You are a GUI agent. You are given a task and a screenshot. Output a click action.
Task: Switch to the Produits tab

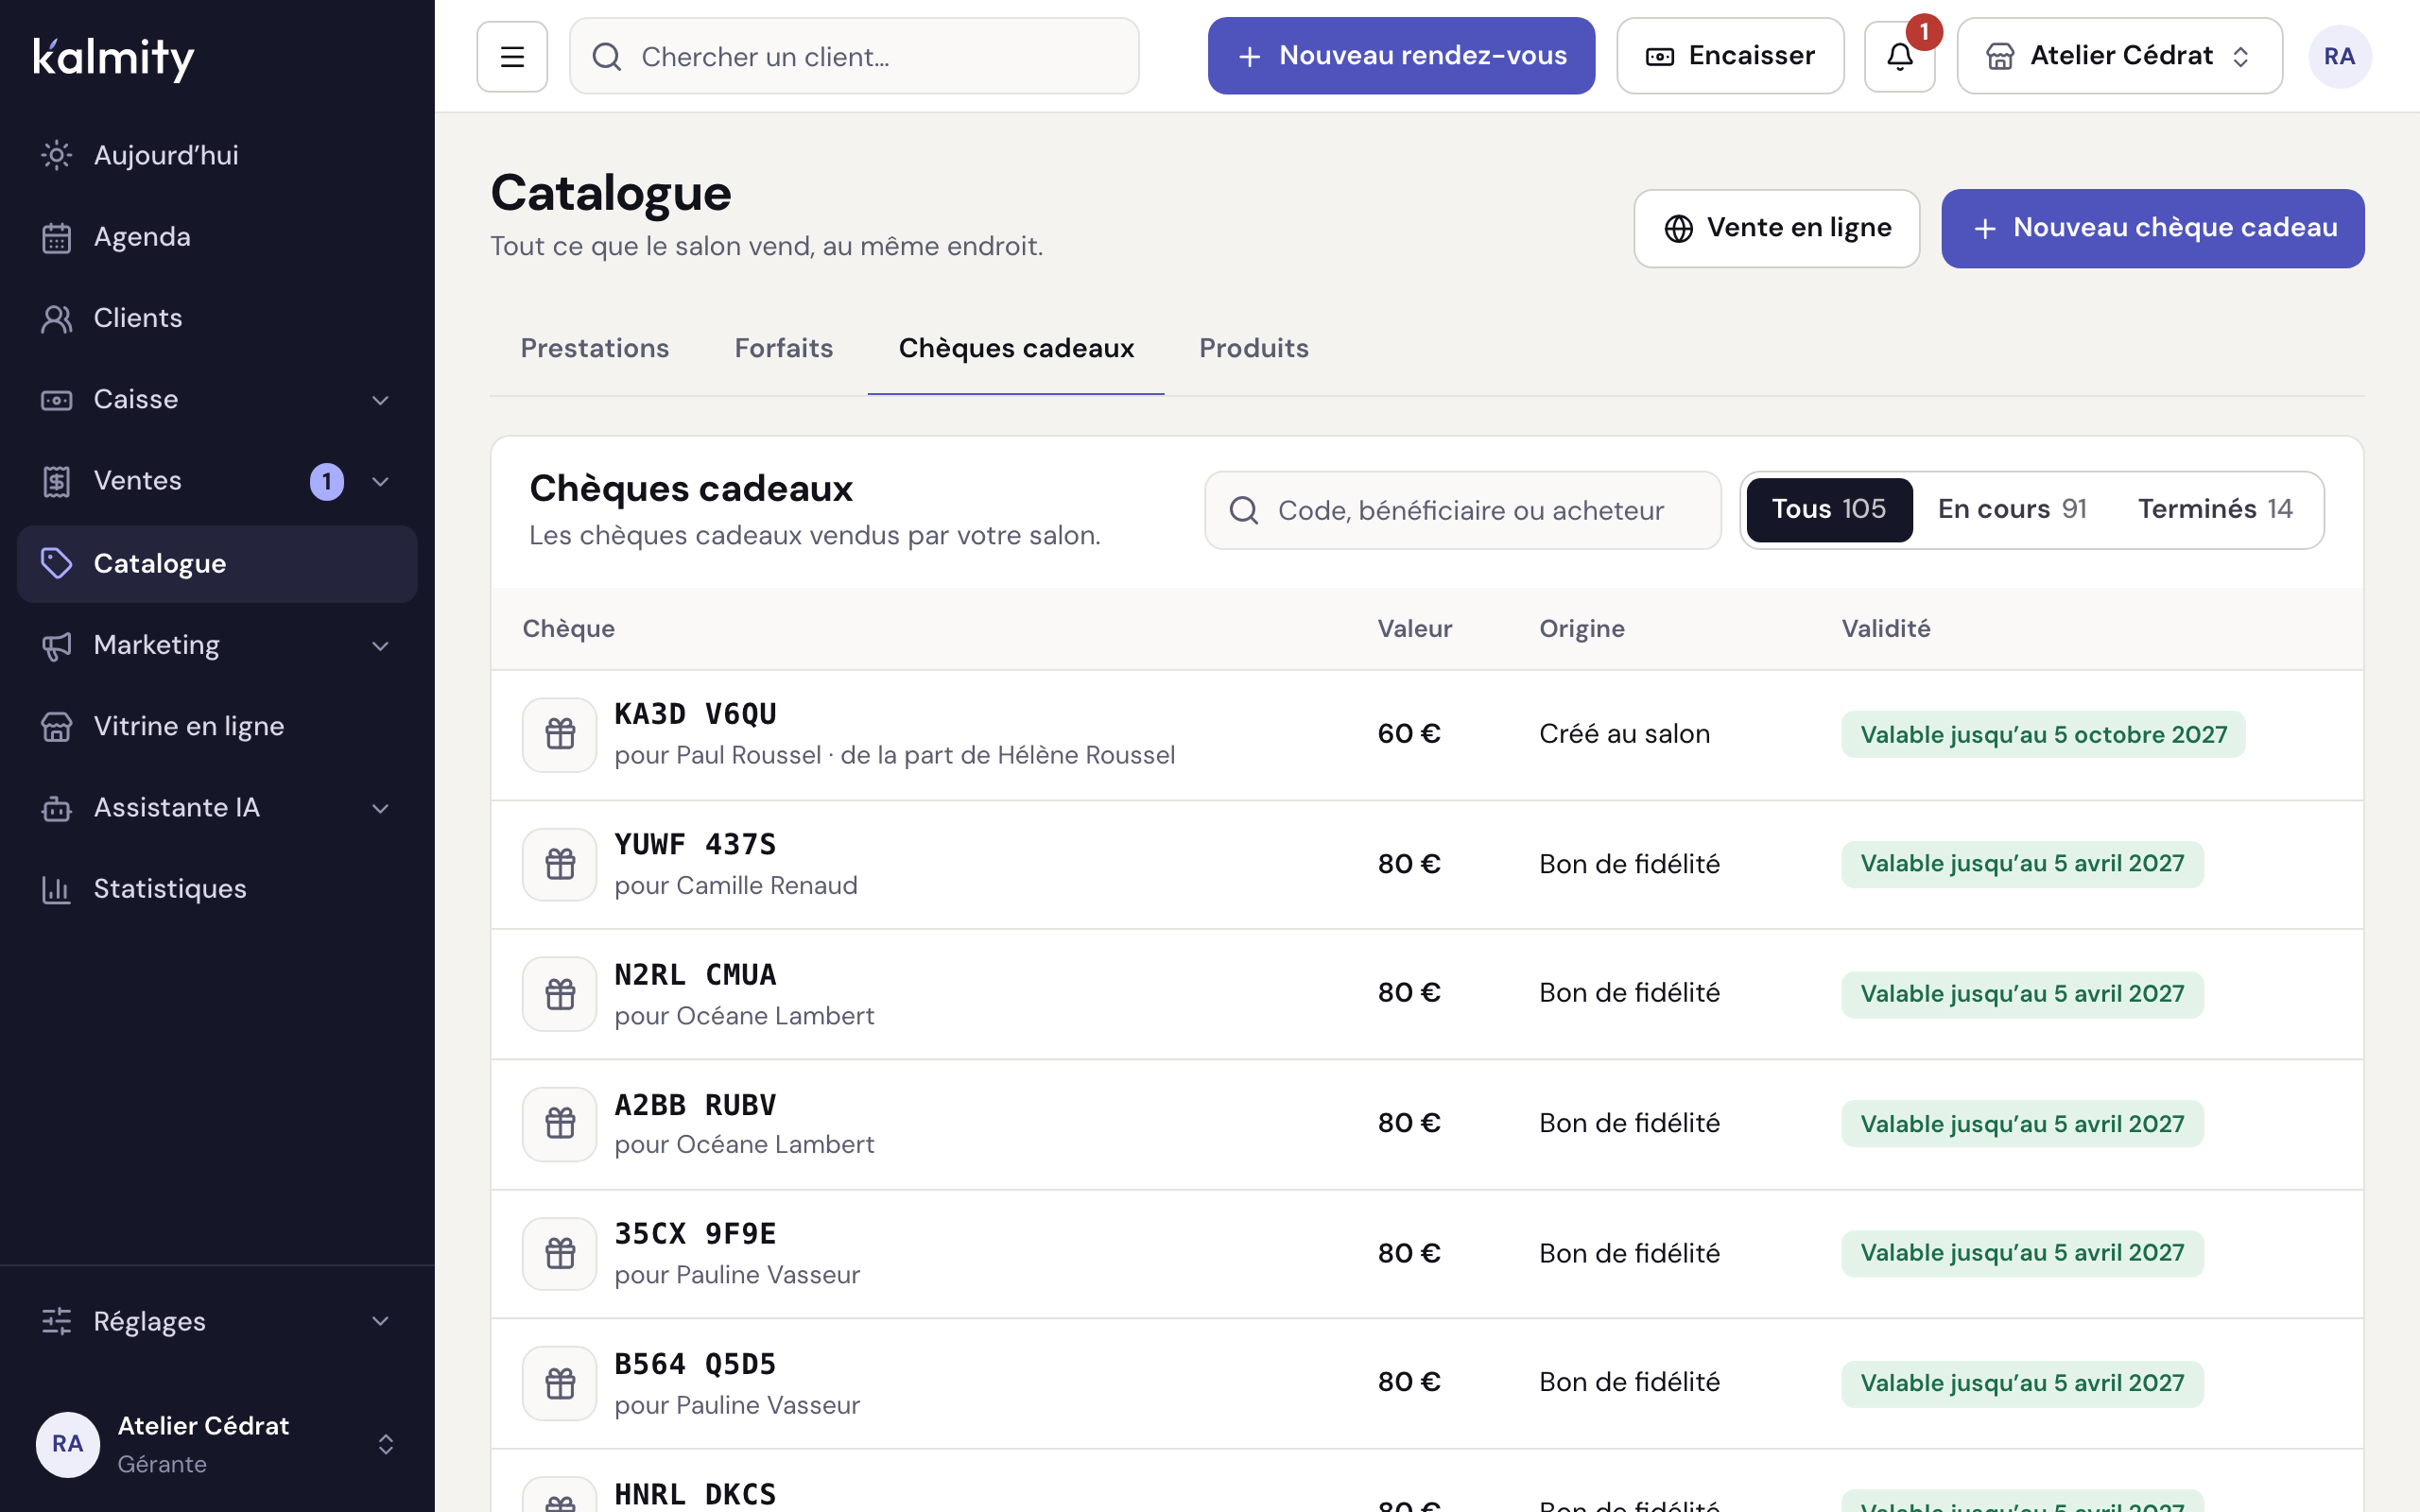click(x=1254, y=348)
